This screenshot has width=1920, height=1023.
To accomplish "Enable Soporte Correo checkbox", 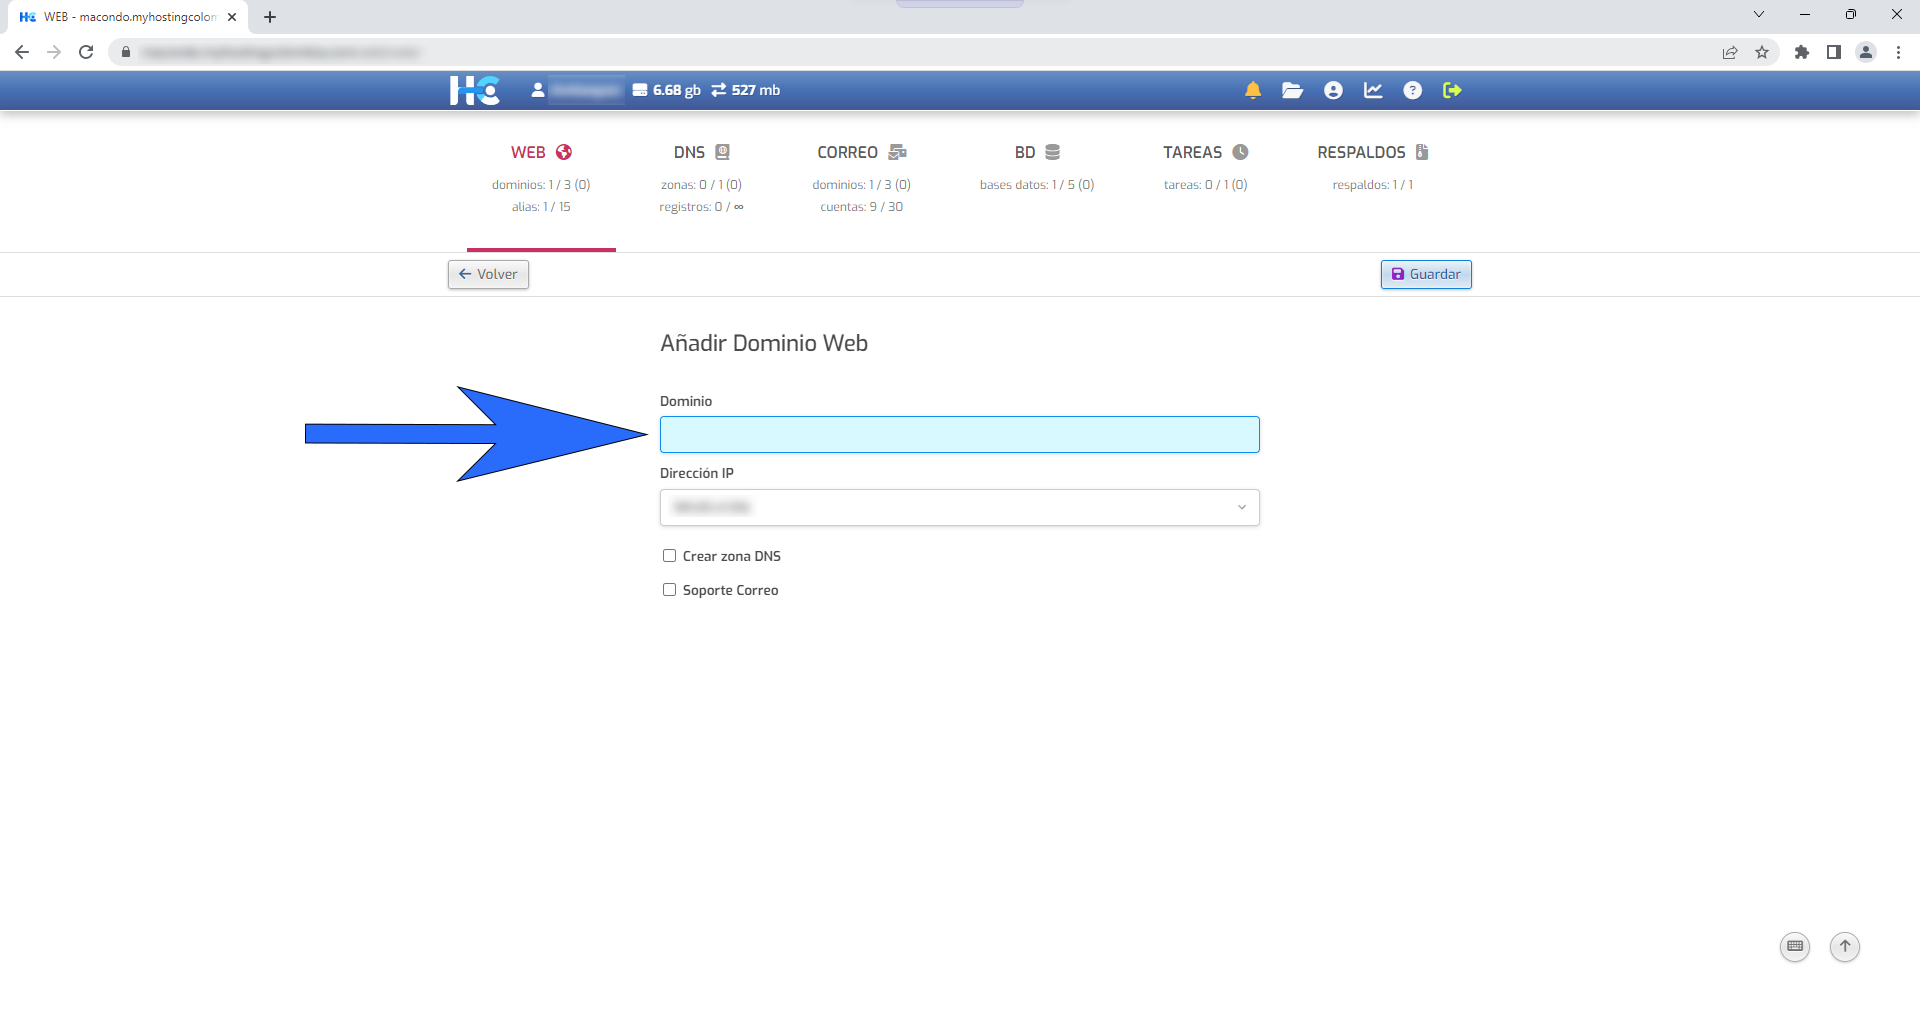I will click(669, 590).
